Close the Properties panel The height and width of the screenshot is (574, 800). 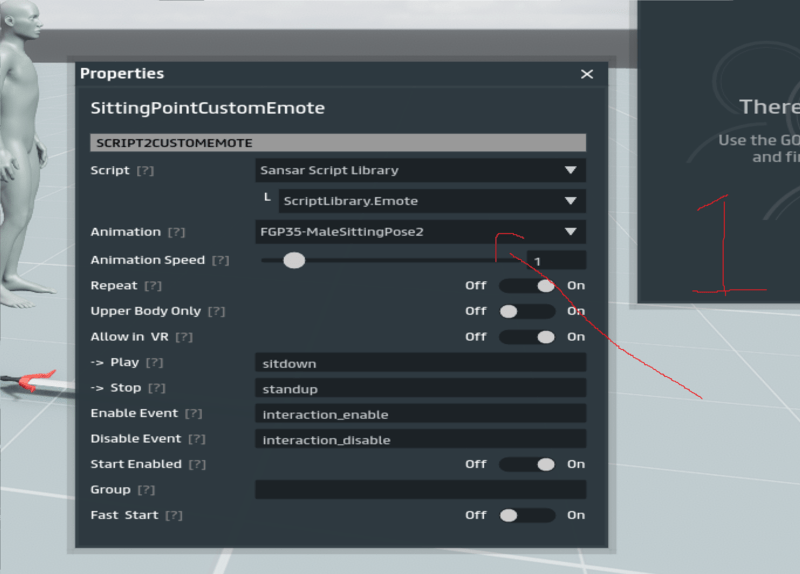[x=587, y=74]
